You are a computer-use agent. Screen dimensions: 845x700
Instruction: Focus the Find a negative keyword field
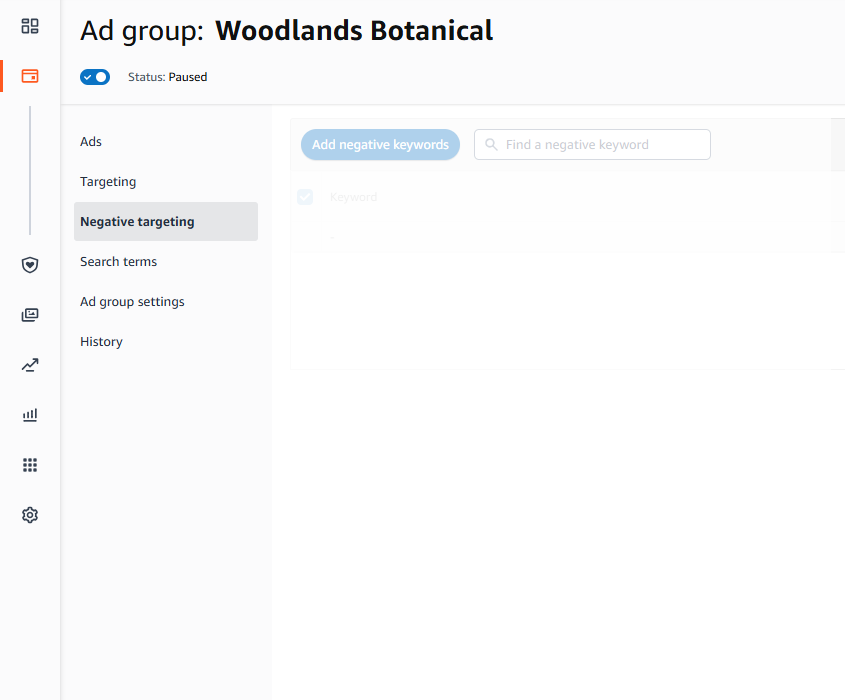coord(592,144)
